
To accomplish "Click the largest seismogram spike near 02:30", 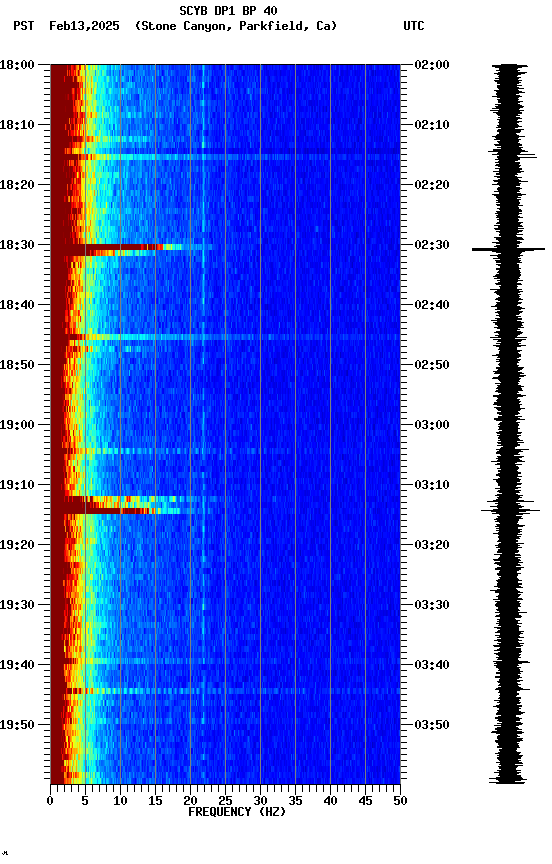I will pos(508,250).
